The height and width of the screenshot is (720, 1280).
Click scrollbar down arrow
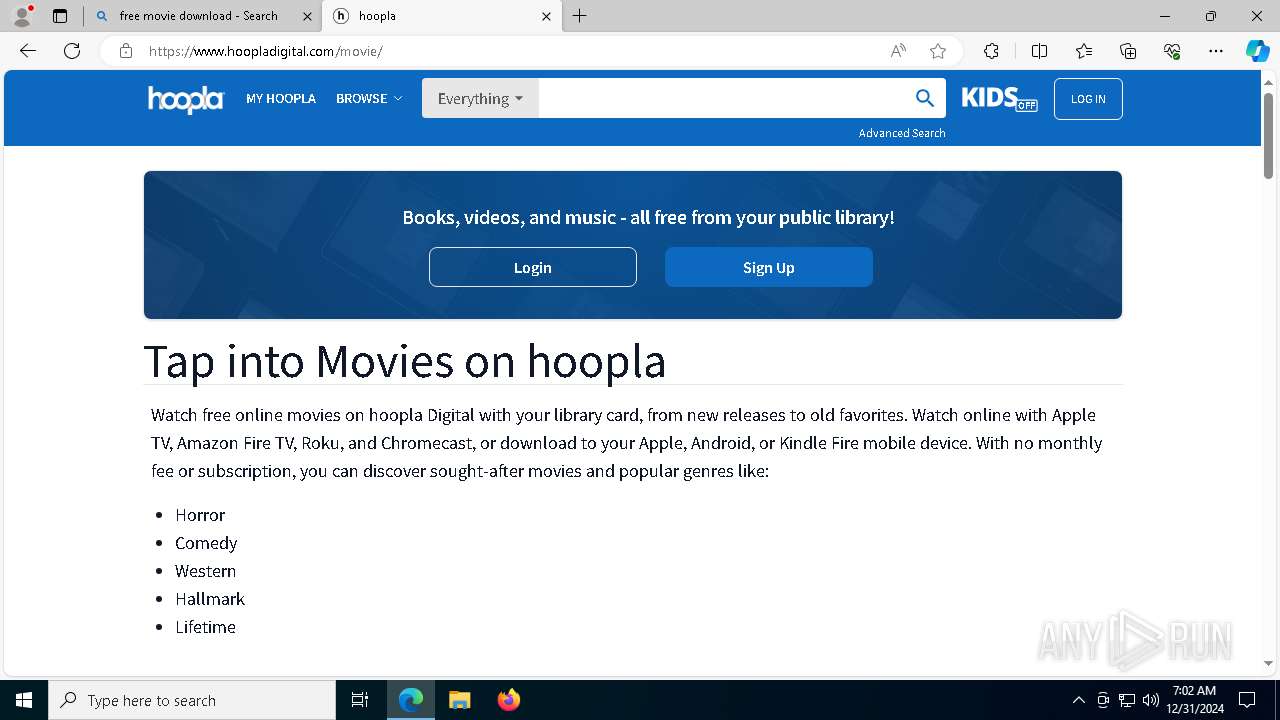[x=1269, y=663]
